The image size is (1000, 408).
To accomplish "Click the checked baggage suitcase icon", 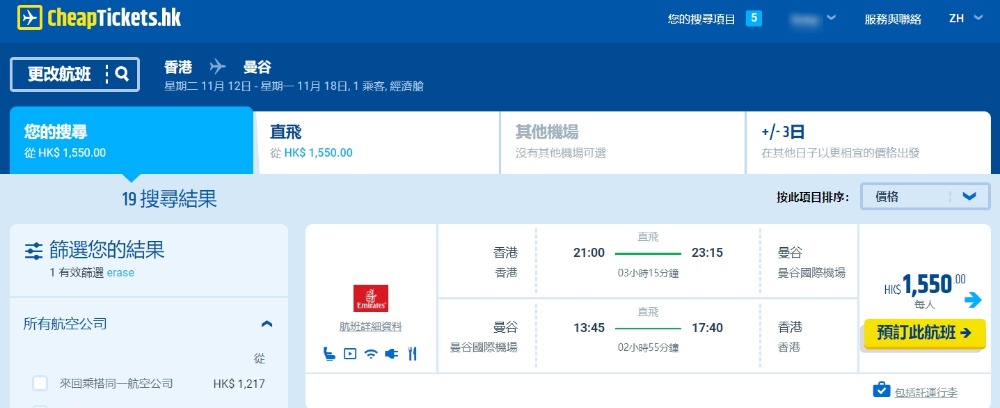I will coord(881,389).
